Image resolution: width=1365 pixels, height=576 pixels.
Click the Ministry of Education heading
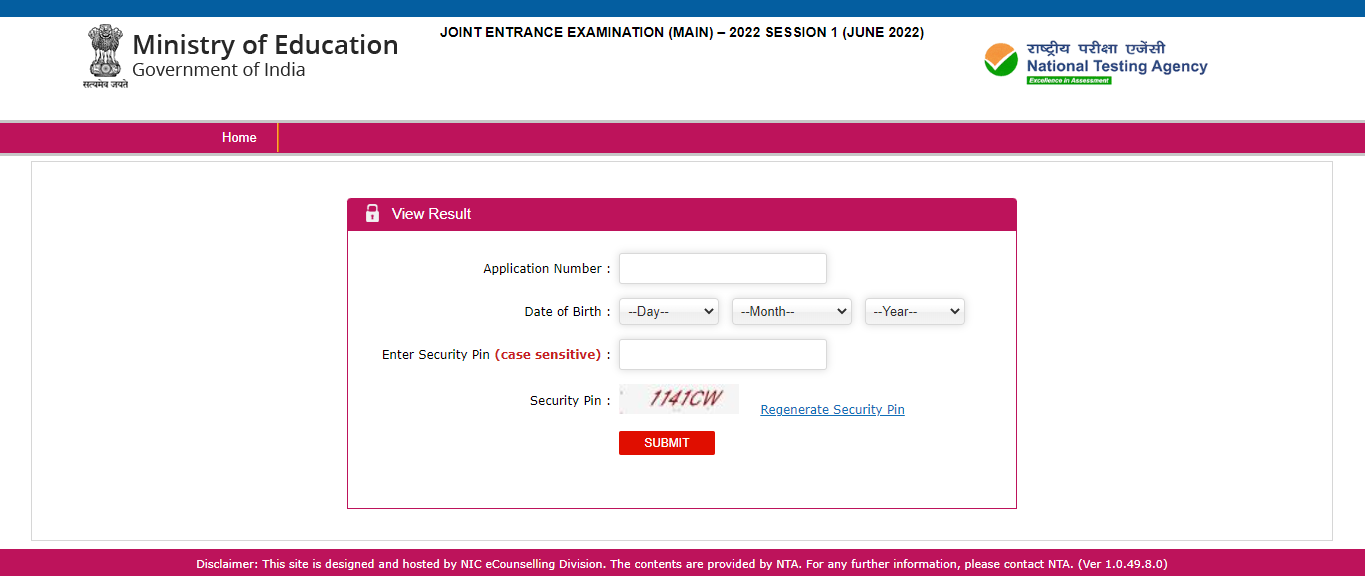pos(265,45)
